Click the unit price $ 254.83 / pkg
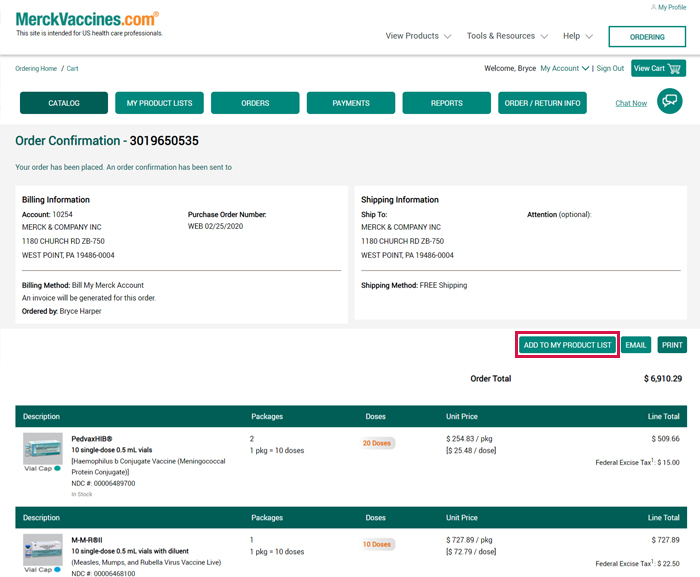The height and width of the screenshot is (577, 700). click(x=469, y=439)
